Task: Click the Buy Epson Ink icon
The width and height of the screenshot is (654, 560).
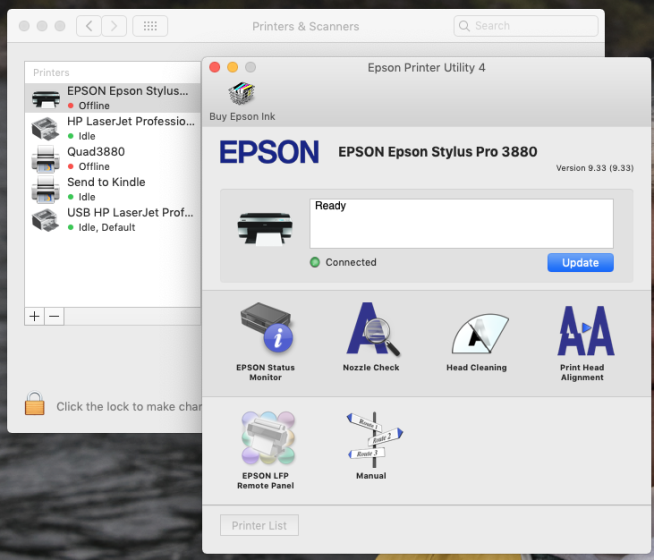Action: [242, 97]
